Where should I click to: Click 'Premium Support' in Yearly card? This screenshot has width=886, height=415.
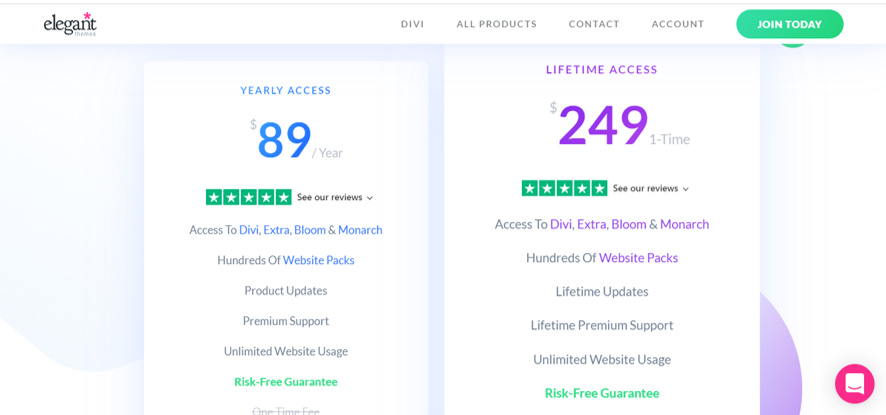[x=286, y=321]
